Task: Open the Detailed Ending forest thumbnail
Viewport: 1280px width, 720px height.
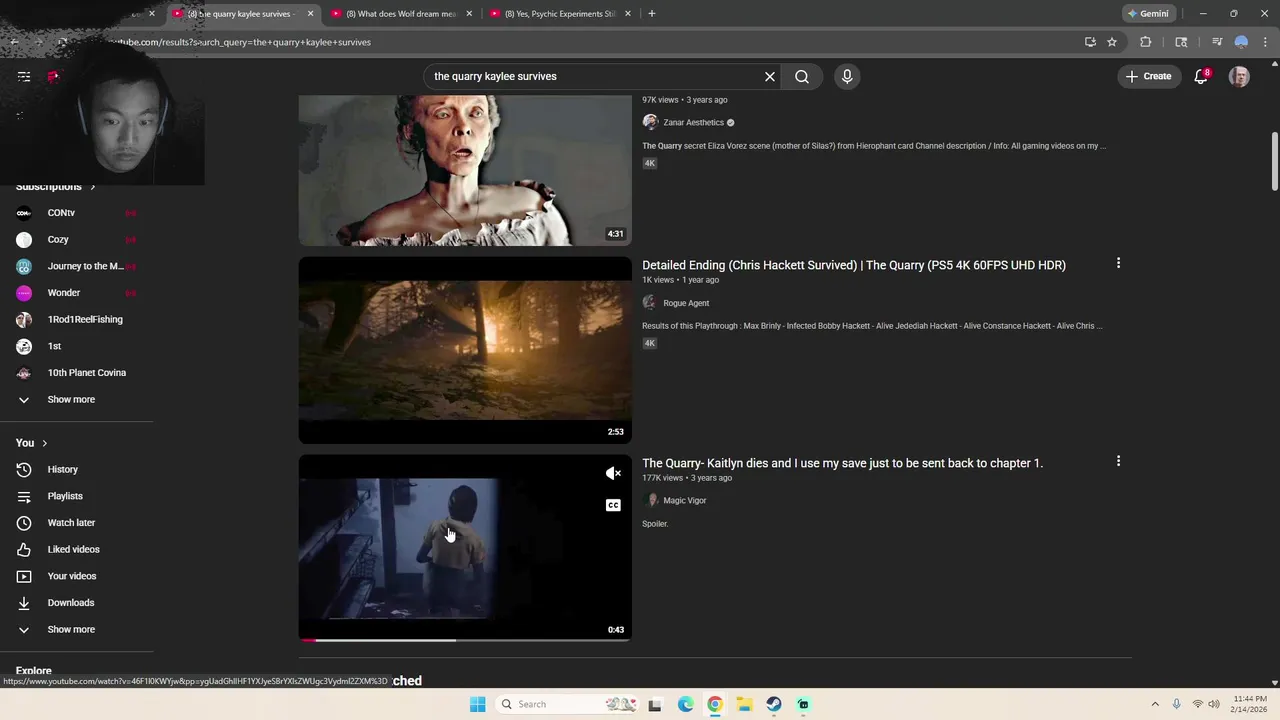Action: point(465,350)
